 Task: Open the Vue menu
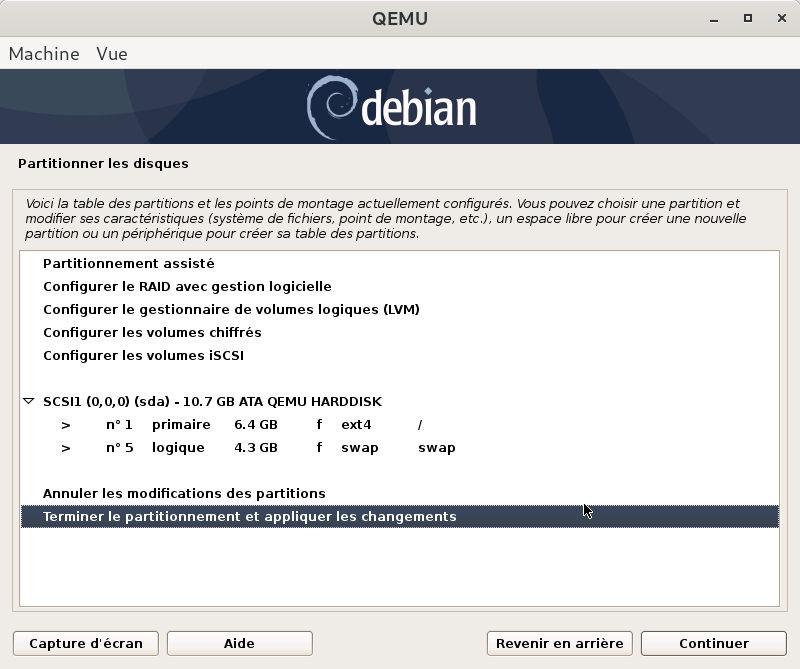tap(112, 54)
